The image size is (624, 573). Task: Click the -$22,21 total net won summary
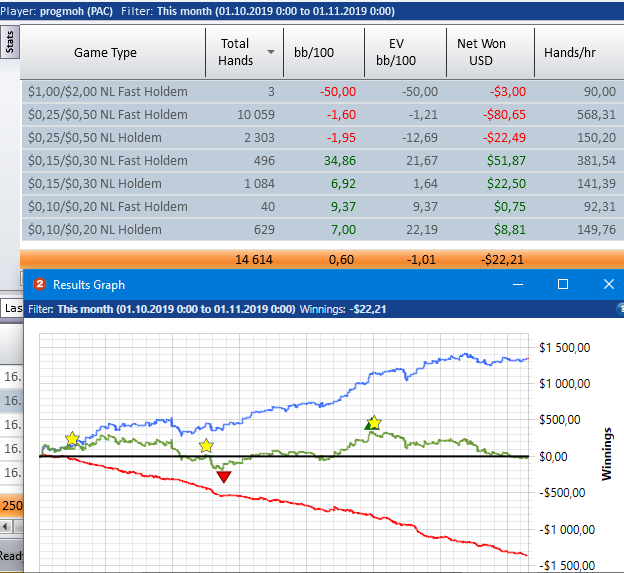click(502, 260)
